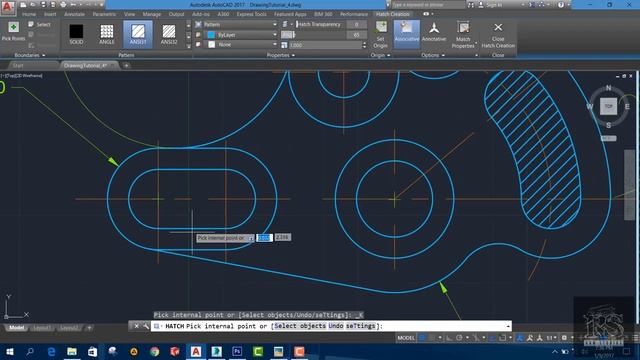Image resolution: width=640 pixels, height=360 pixels.
Task: Click the Pick Points boundary tool
Action: coord(13,31)
